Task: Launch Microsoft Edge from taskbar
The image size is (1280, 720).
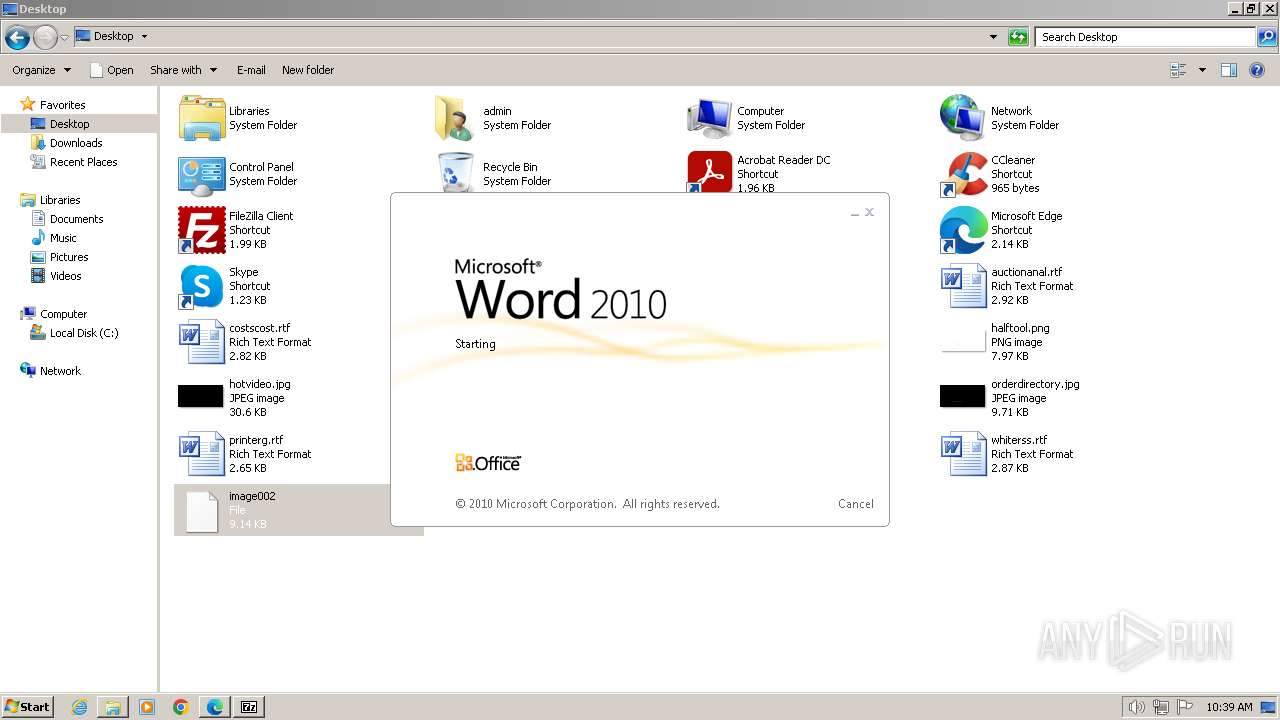Action: (215, 707)
